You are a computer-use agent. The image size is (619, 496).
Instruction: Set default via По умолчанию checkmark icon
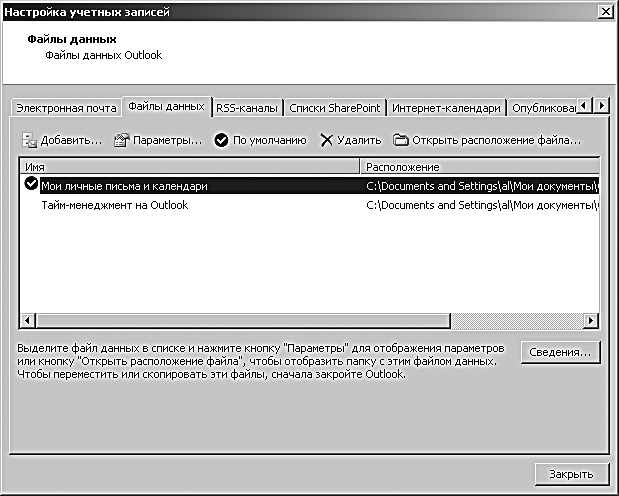(222, 141)
